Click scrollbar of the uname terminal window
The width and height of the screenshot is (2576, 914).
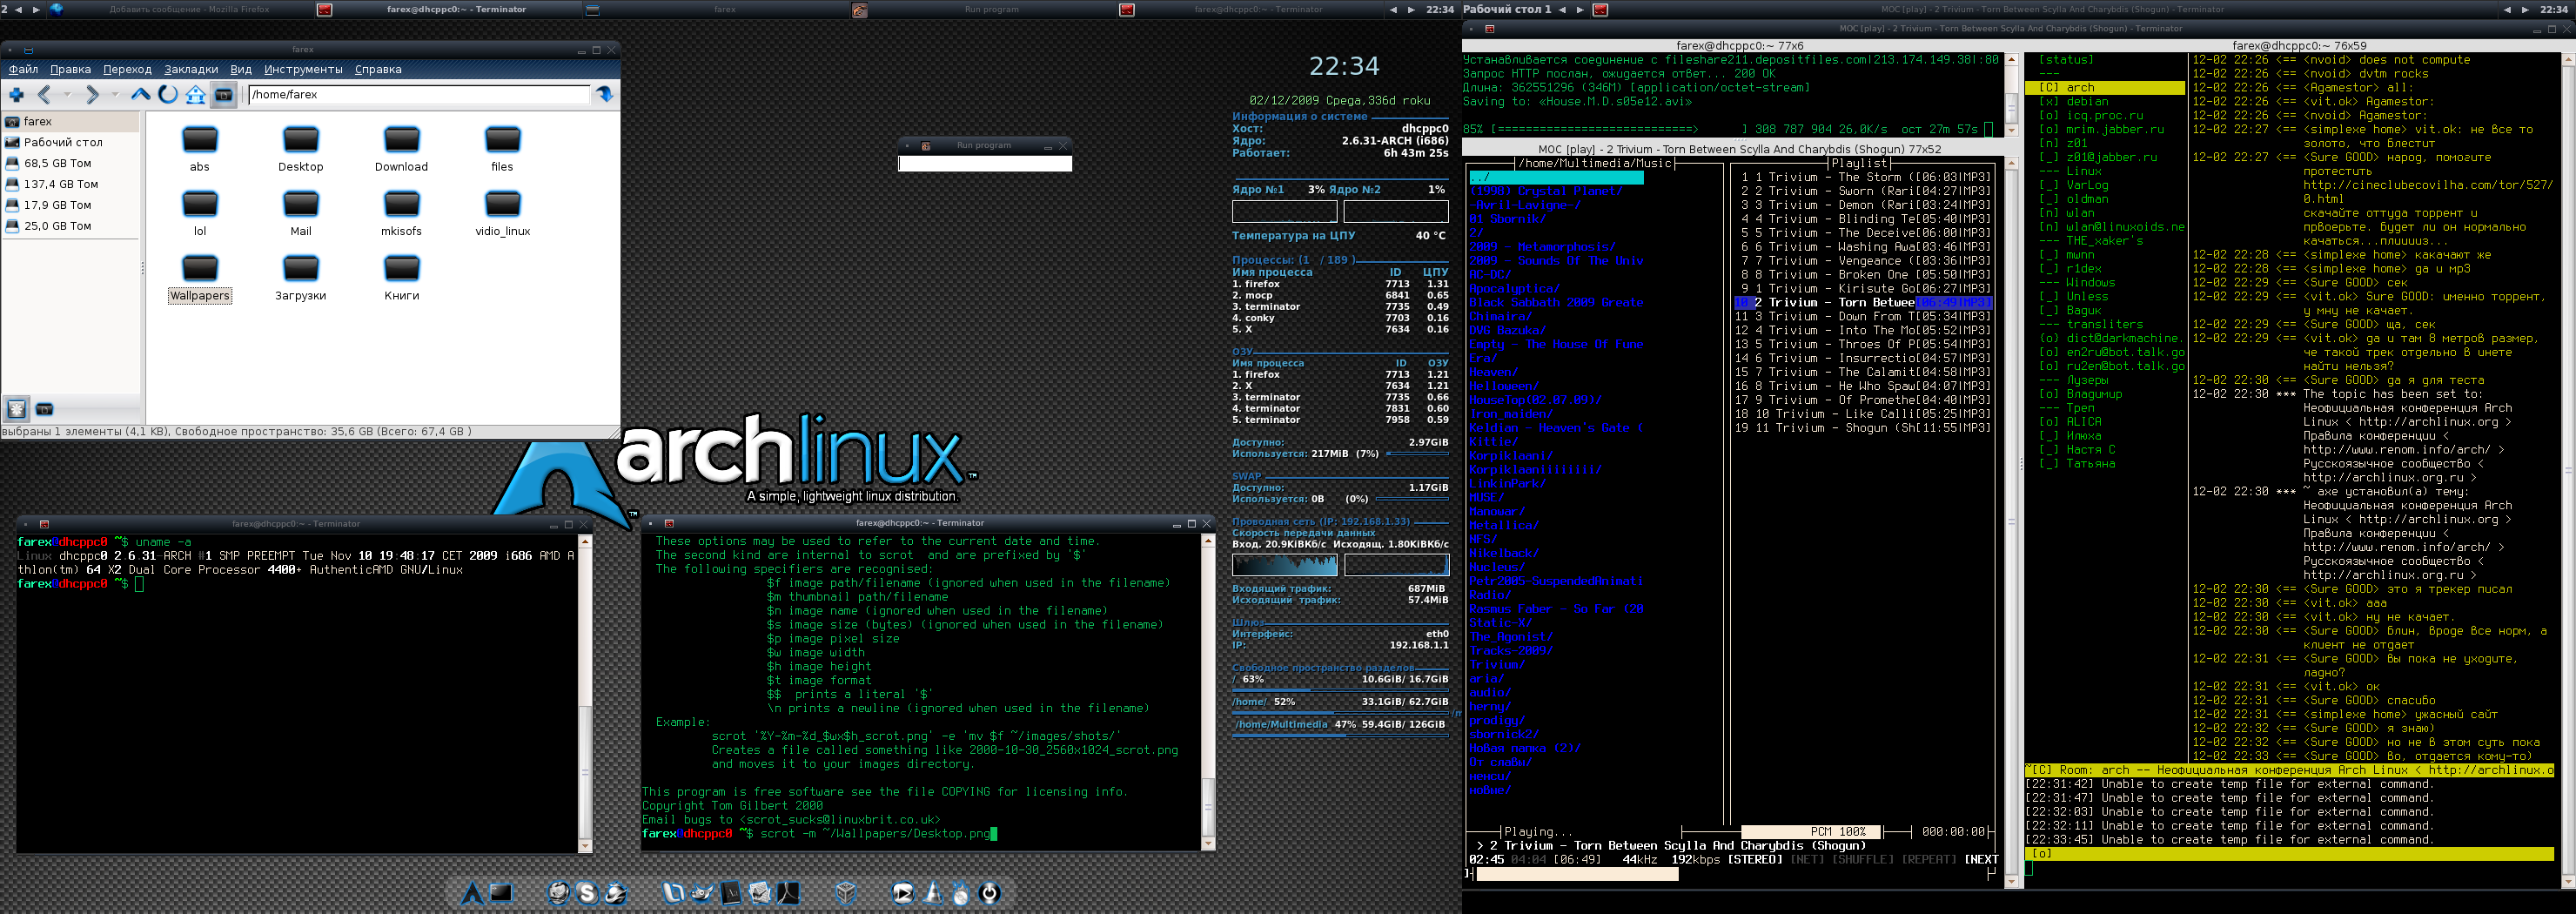pos(585,693)
